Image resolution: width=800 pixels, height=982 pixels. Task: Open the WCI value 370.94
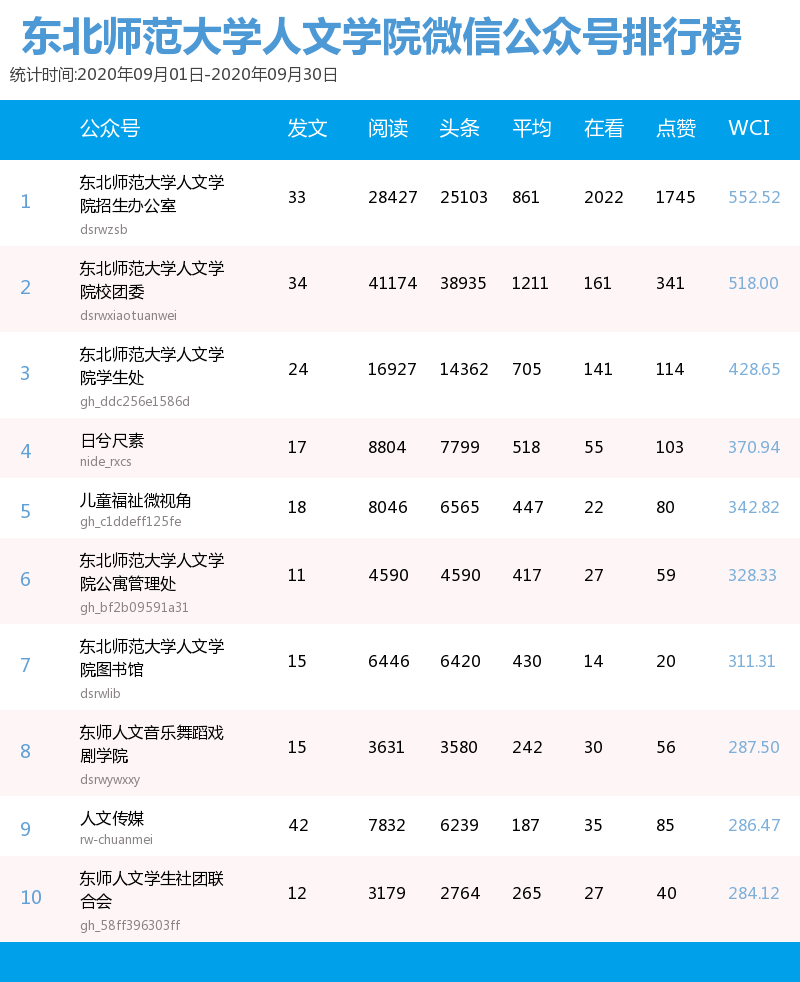tap(754, 447)
